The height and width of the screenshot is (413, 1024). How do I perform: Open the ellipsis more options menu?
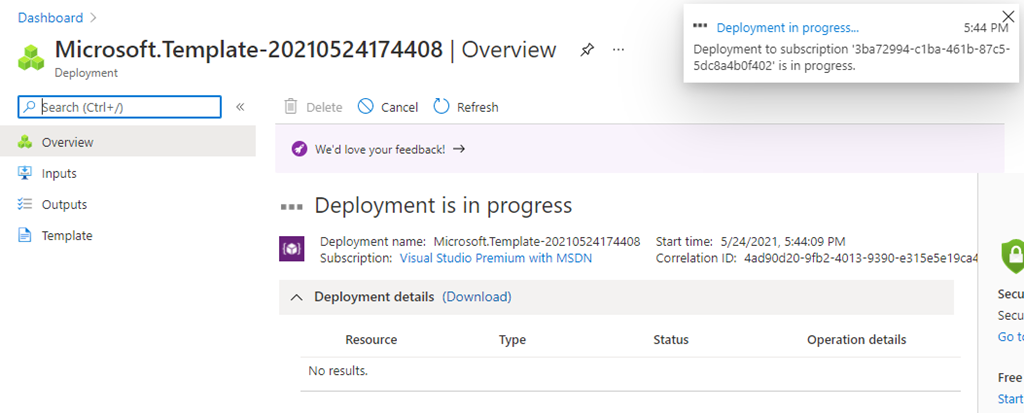pos(619,50)
